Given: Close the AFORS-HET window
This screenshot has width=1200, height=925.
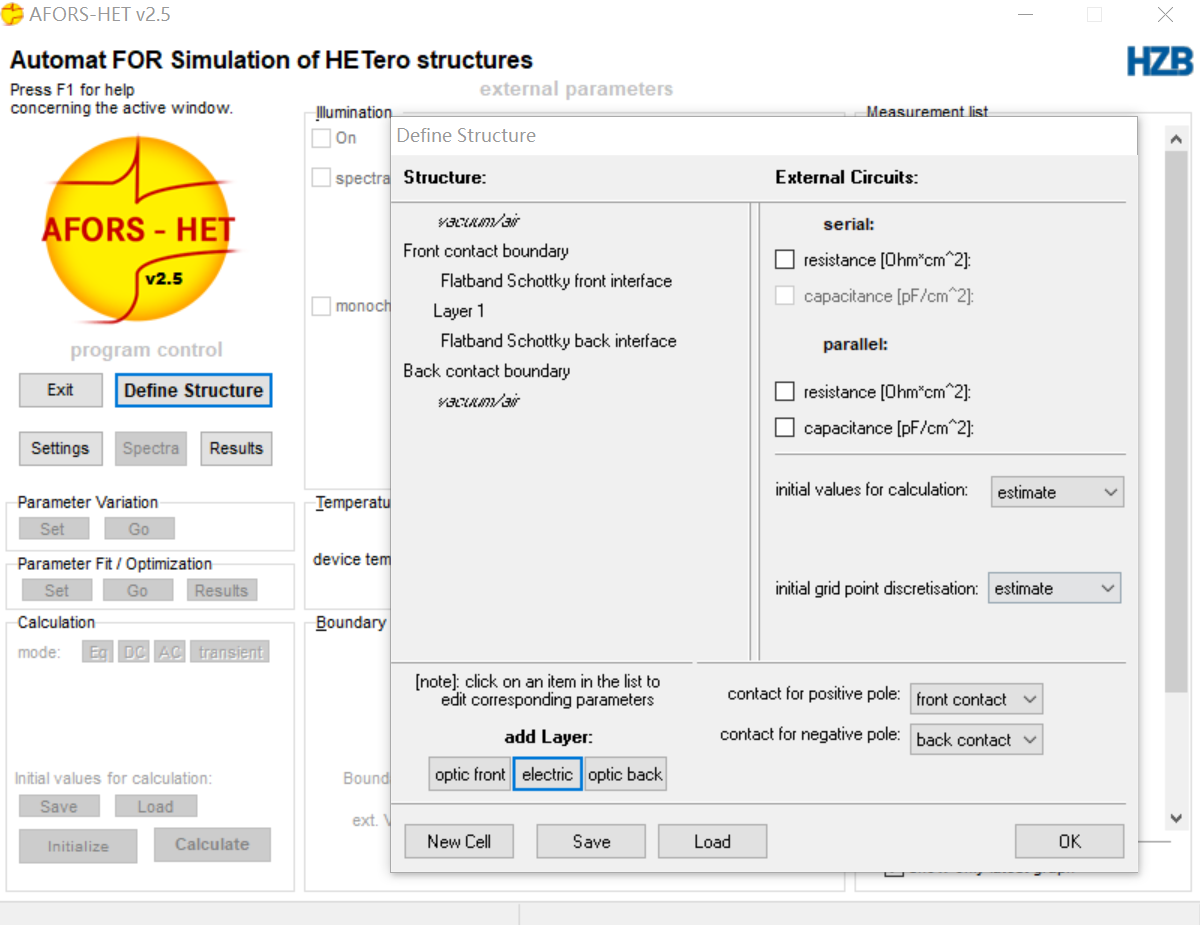Looking at the screenshot, I should [x=1165, y=14].
